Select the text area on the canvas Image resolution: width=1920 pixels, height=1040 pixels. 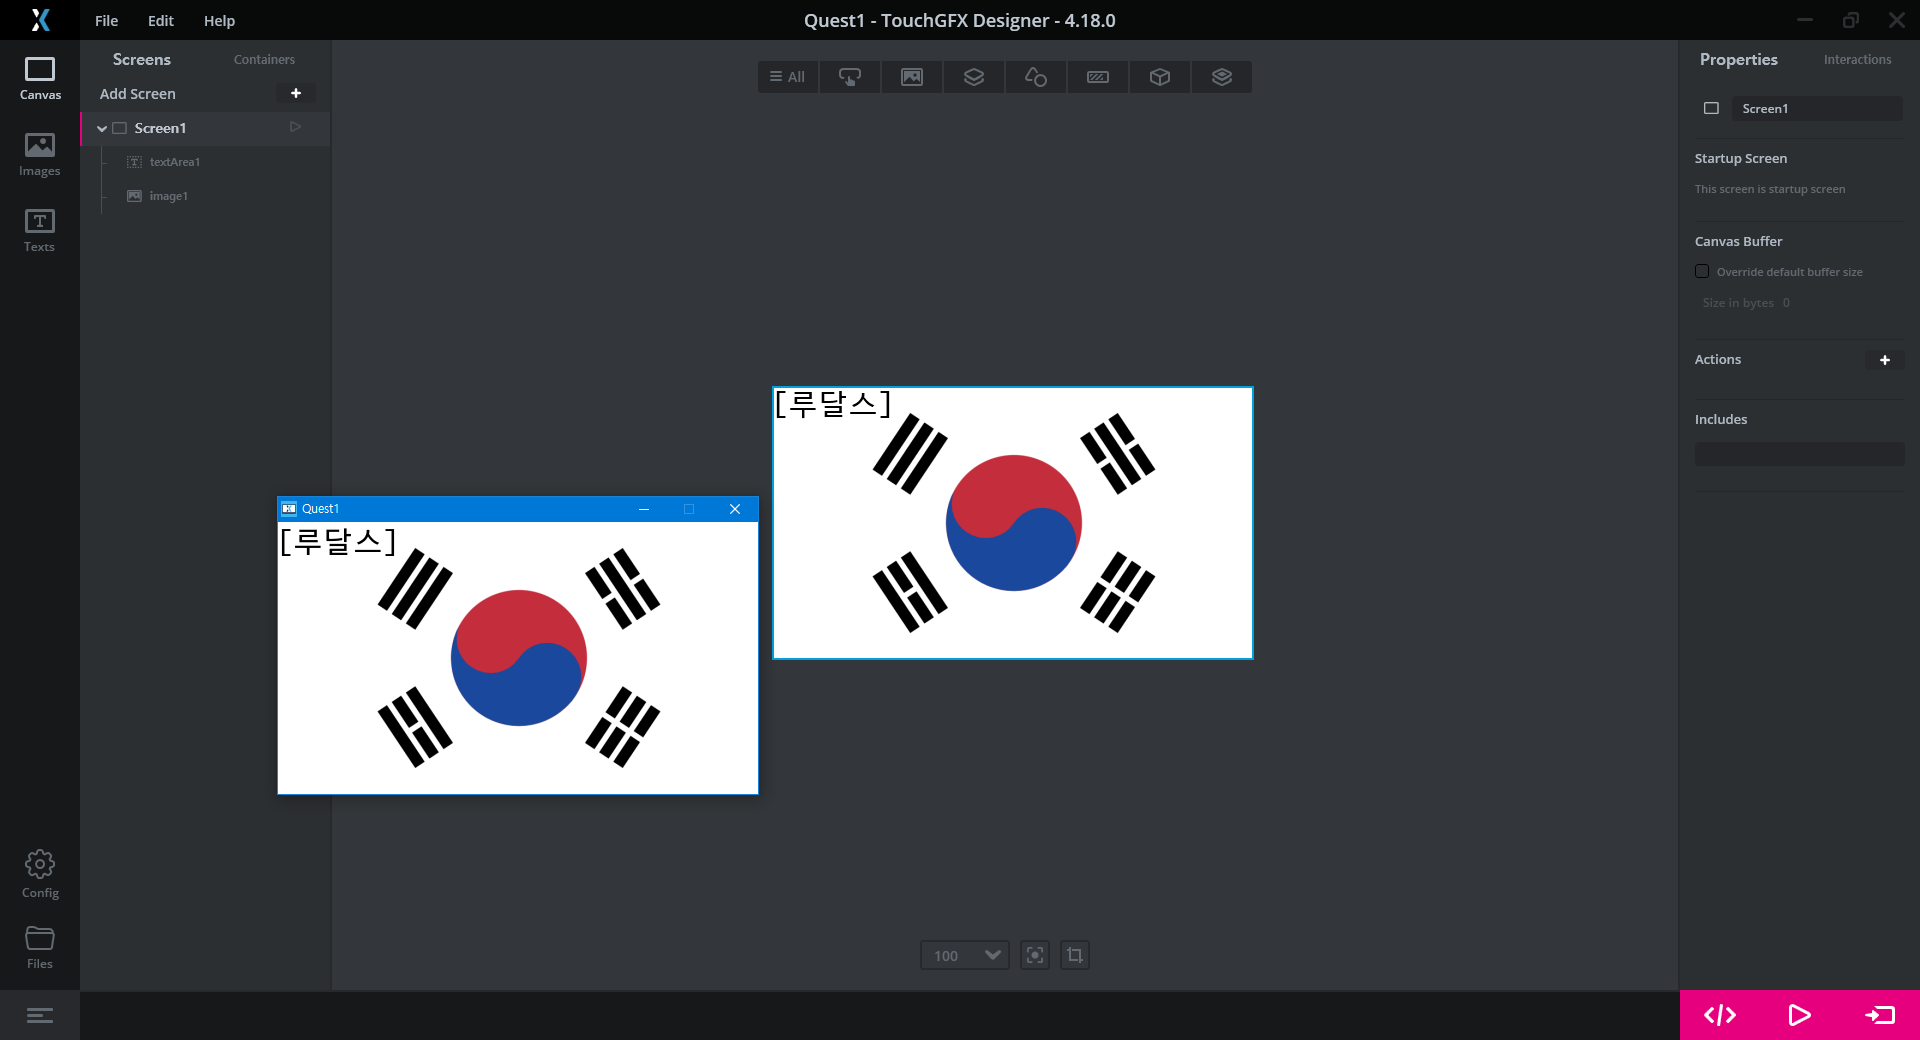click(833, 404)
